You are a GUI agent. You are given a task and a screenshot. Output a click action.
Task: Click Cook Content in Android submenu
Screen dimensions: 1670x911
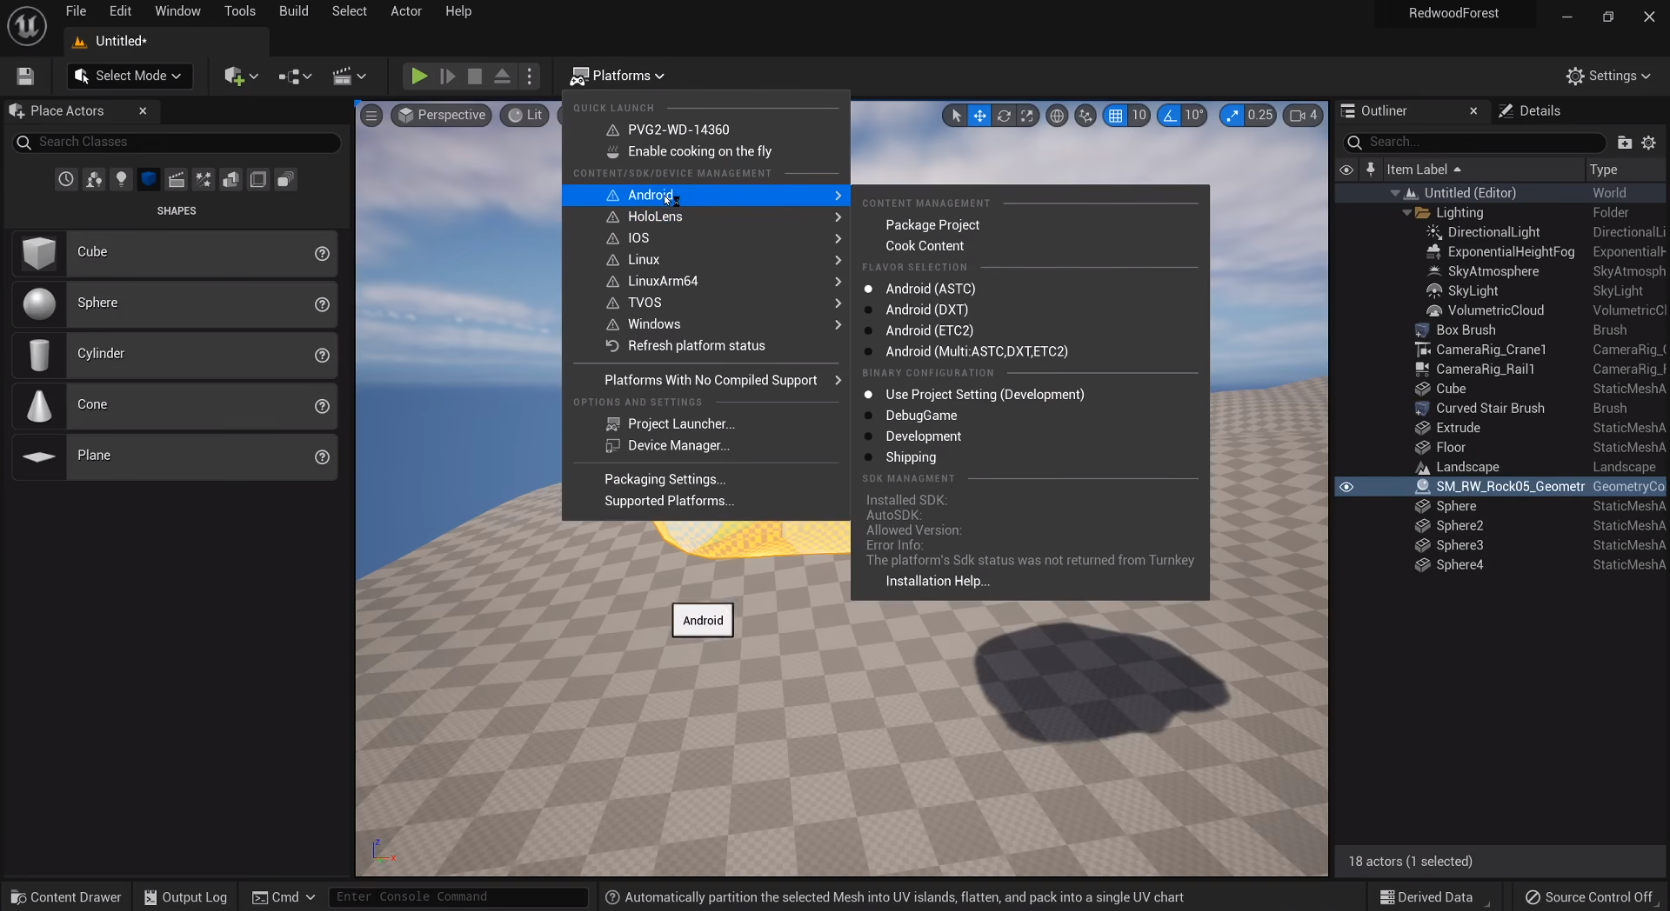pyautogui.click(x=924, y=246)
